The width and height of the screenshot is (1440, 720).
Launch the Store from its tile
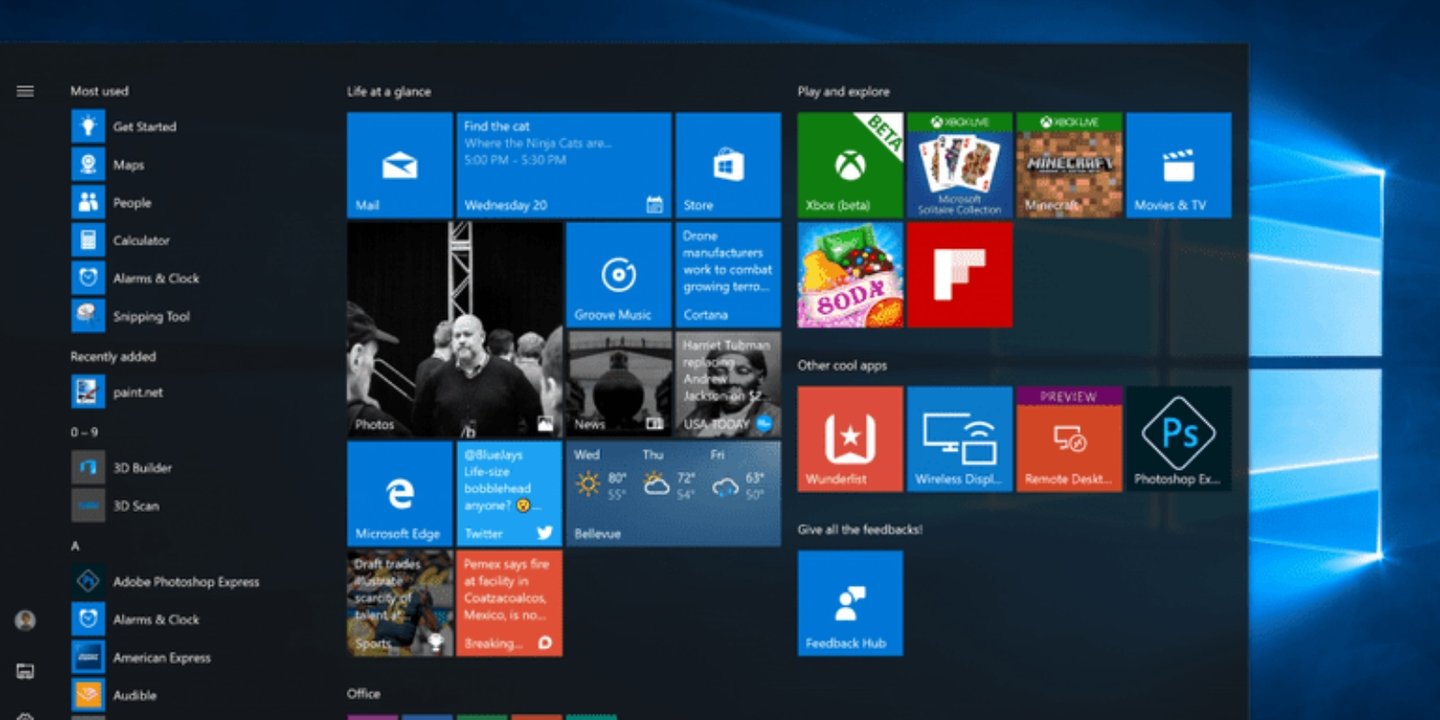(728, 163)
